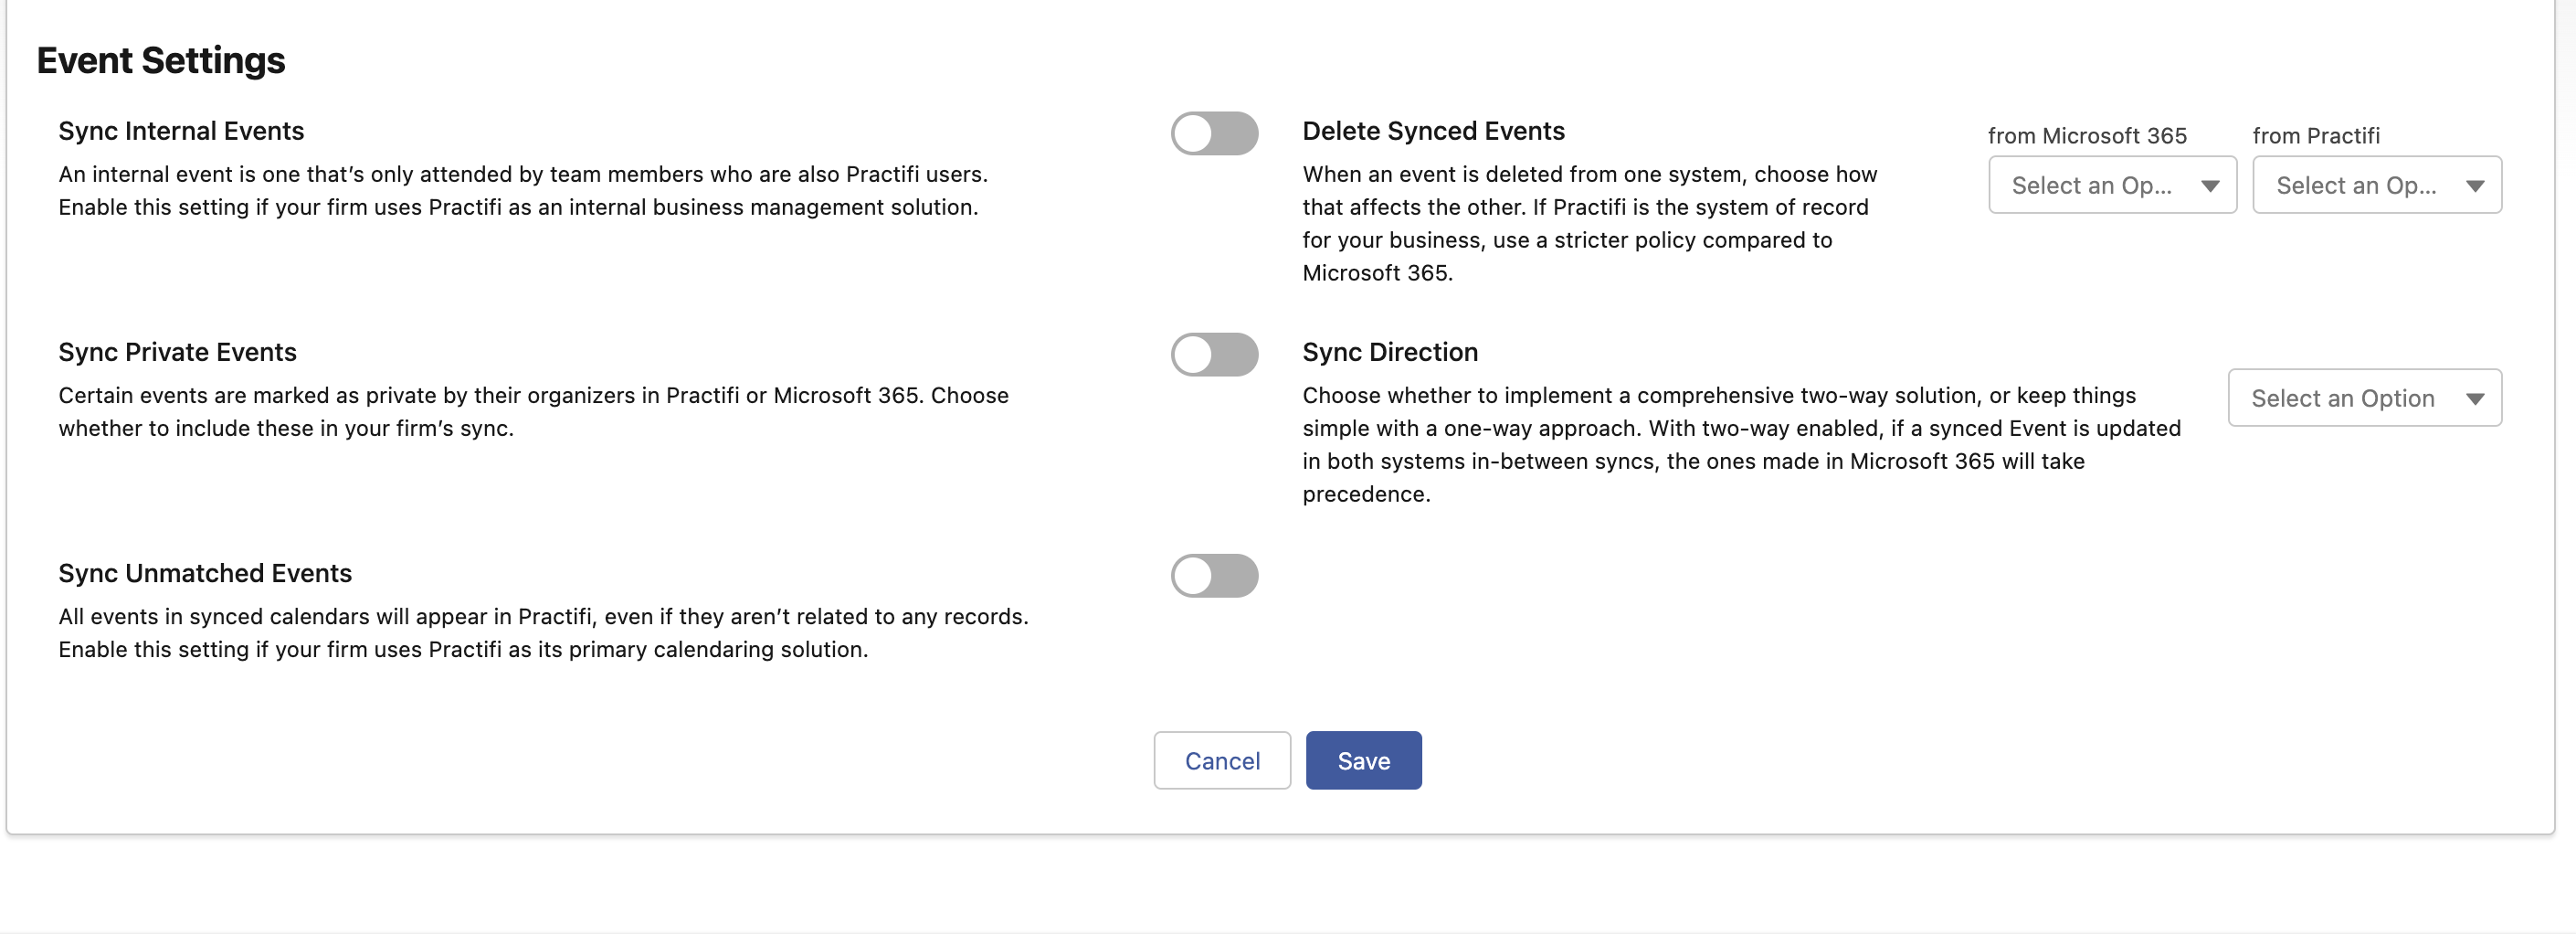Open the from Microsoft 365 dropdown
The height and width of the screenshot is (934, 2576).
pyautogui.click(x=2112, y=185)
